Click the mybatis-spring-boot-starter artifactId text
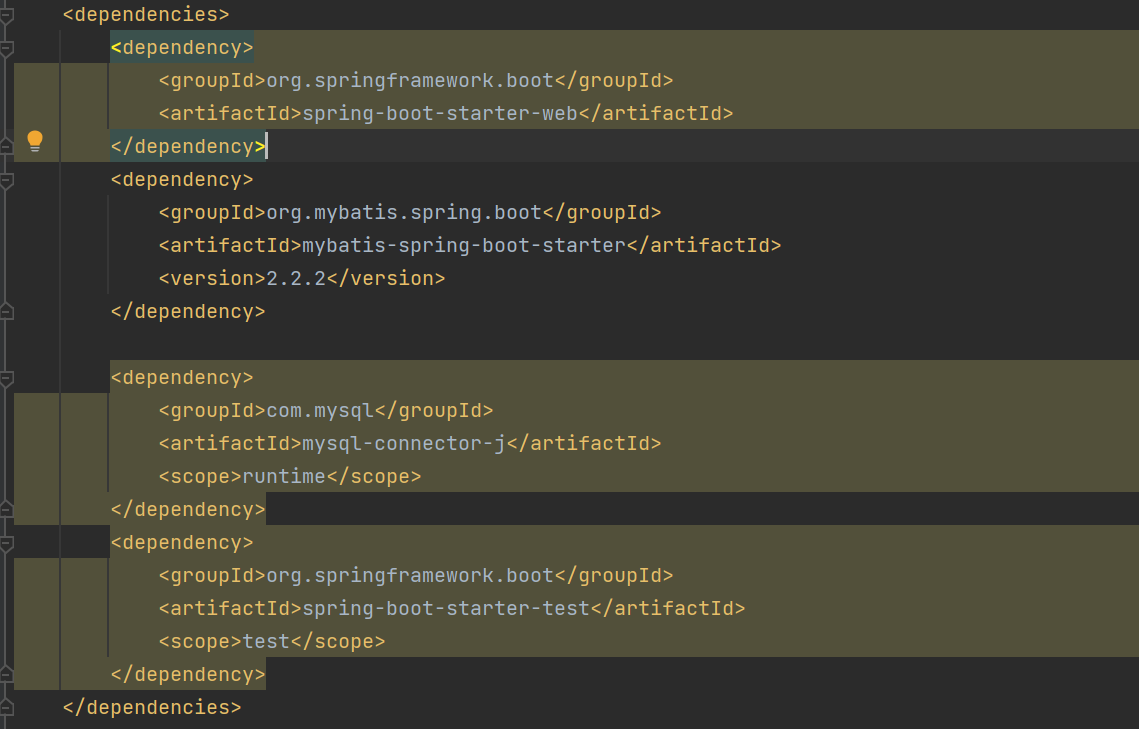The width and height of the screenshot is (1139, 729). [463, 245]
